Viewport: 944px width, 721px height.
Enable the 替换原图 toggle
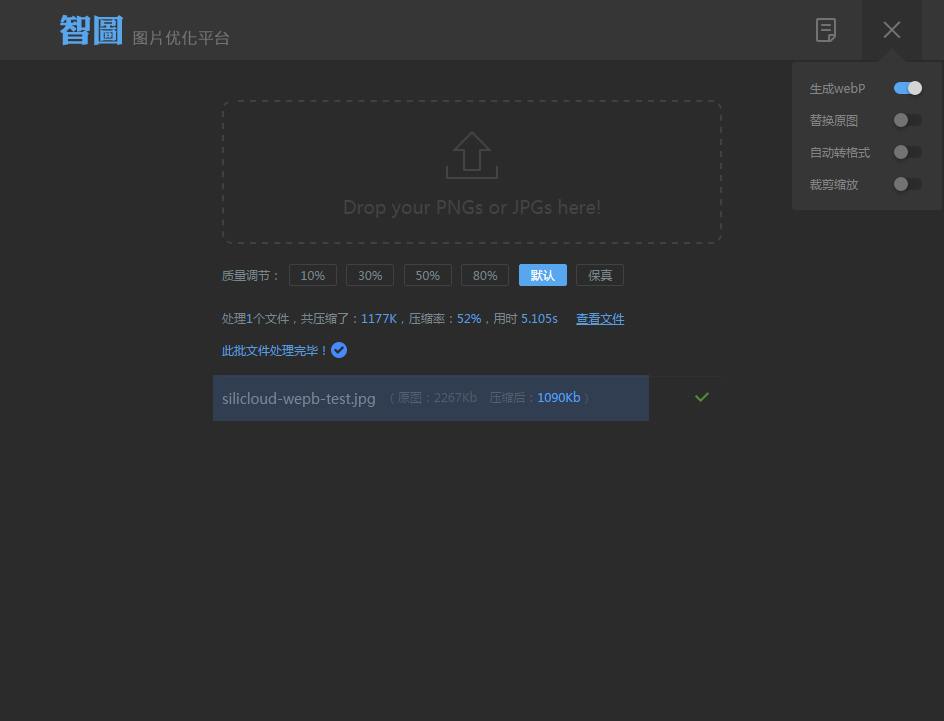tap(907, 120)
